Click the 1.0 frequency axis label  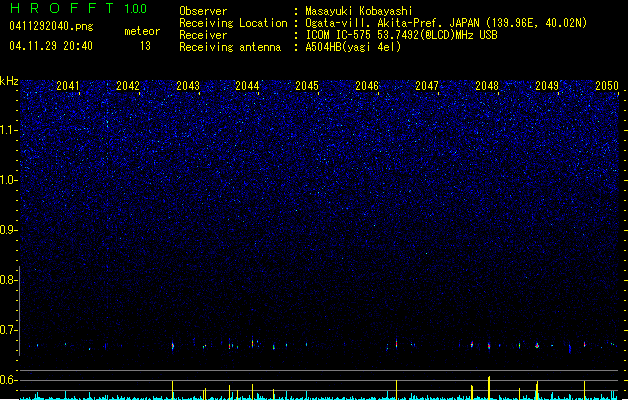[9, 180]
